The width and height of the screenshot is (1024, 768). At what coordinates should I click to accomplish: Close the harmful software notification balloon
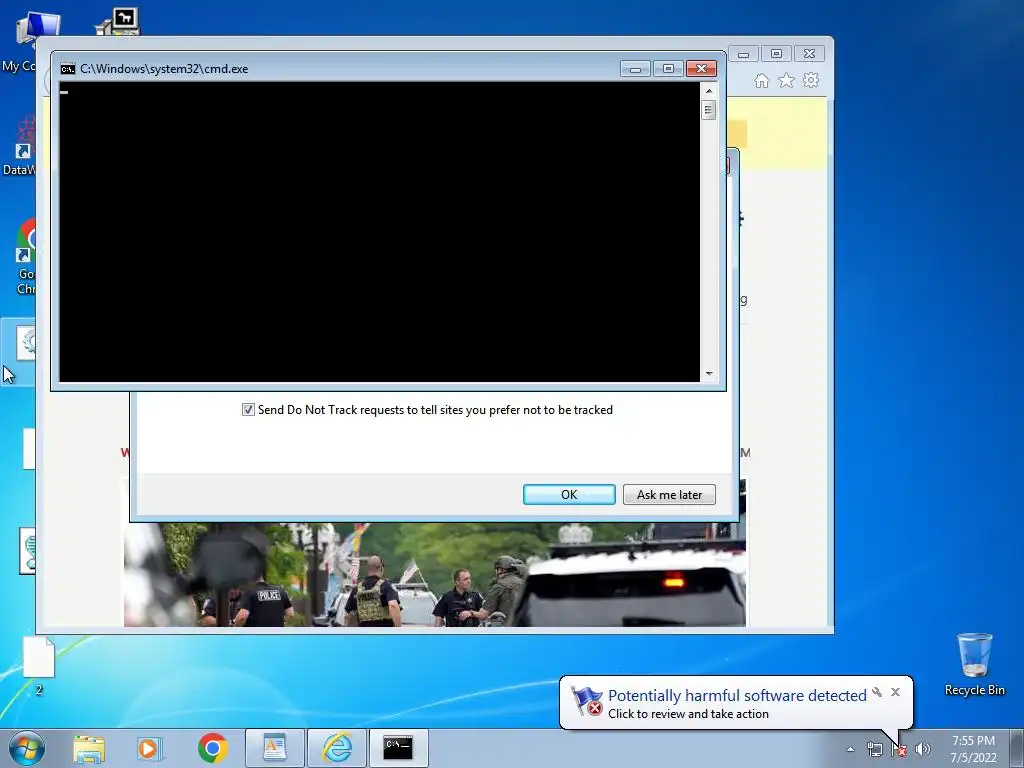[x=895, y=692]
